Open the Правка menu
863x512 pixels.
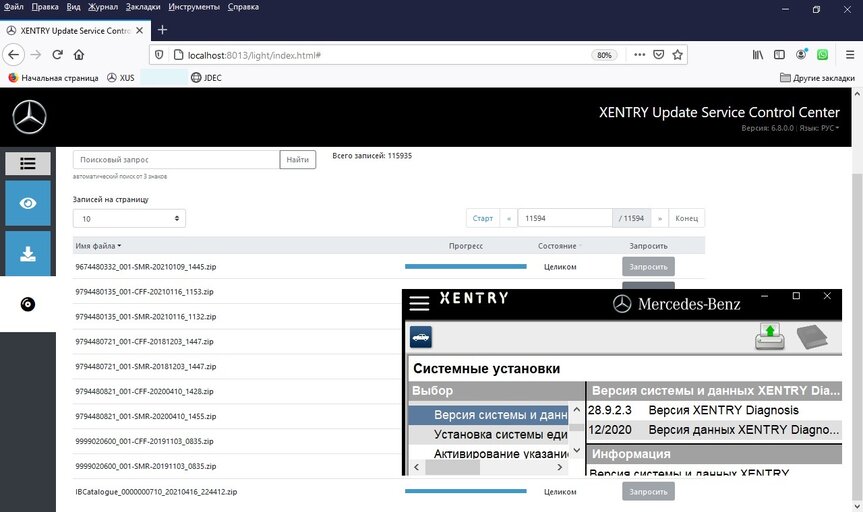tap(45, 7)
